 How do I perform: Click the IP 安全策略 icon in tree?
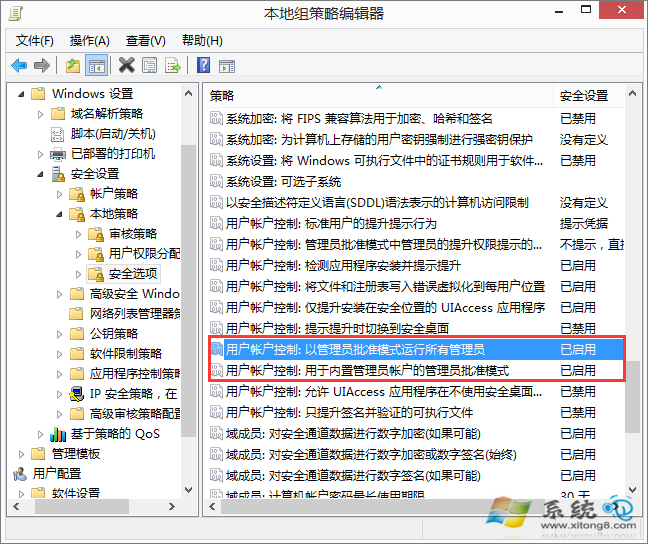[76, 394]
